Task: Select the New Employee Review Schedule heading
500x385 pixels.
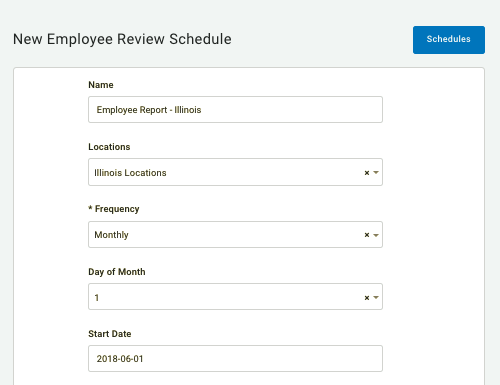Action: [x=122, y=39]
